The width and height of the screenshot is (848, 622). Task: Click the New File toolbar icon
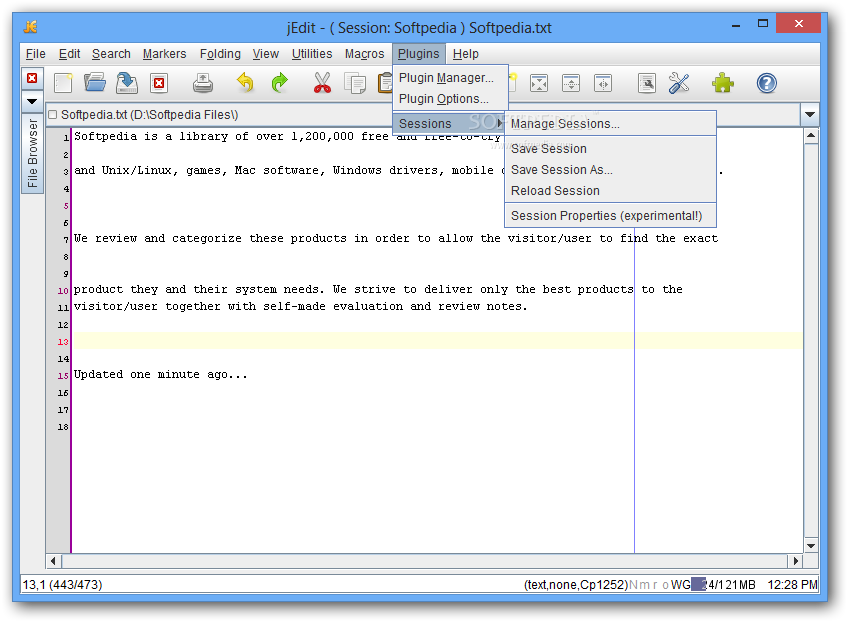point(63,83)
